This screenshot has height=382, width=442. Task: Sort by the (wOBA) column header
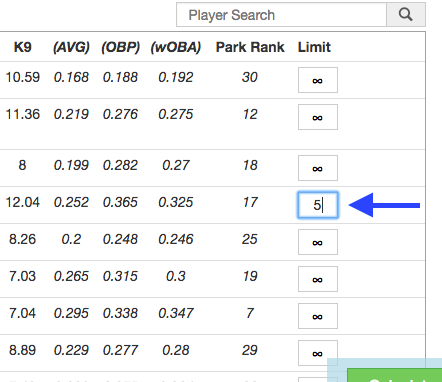coord(176,47)
